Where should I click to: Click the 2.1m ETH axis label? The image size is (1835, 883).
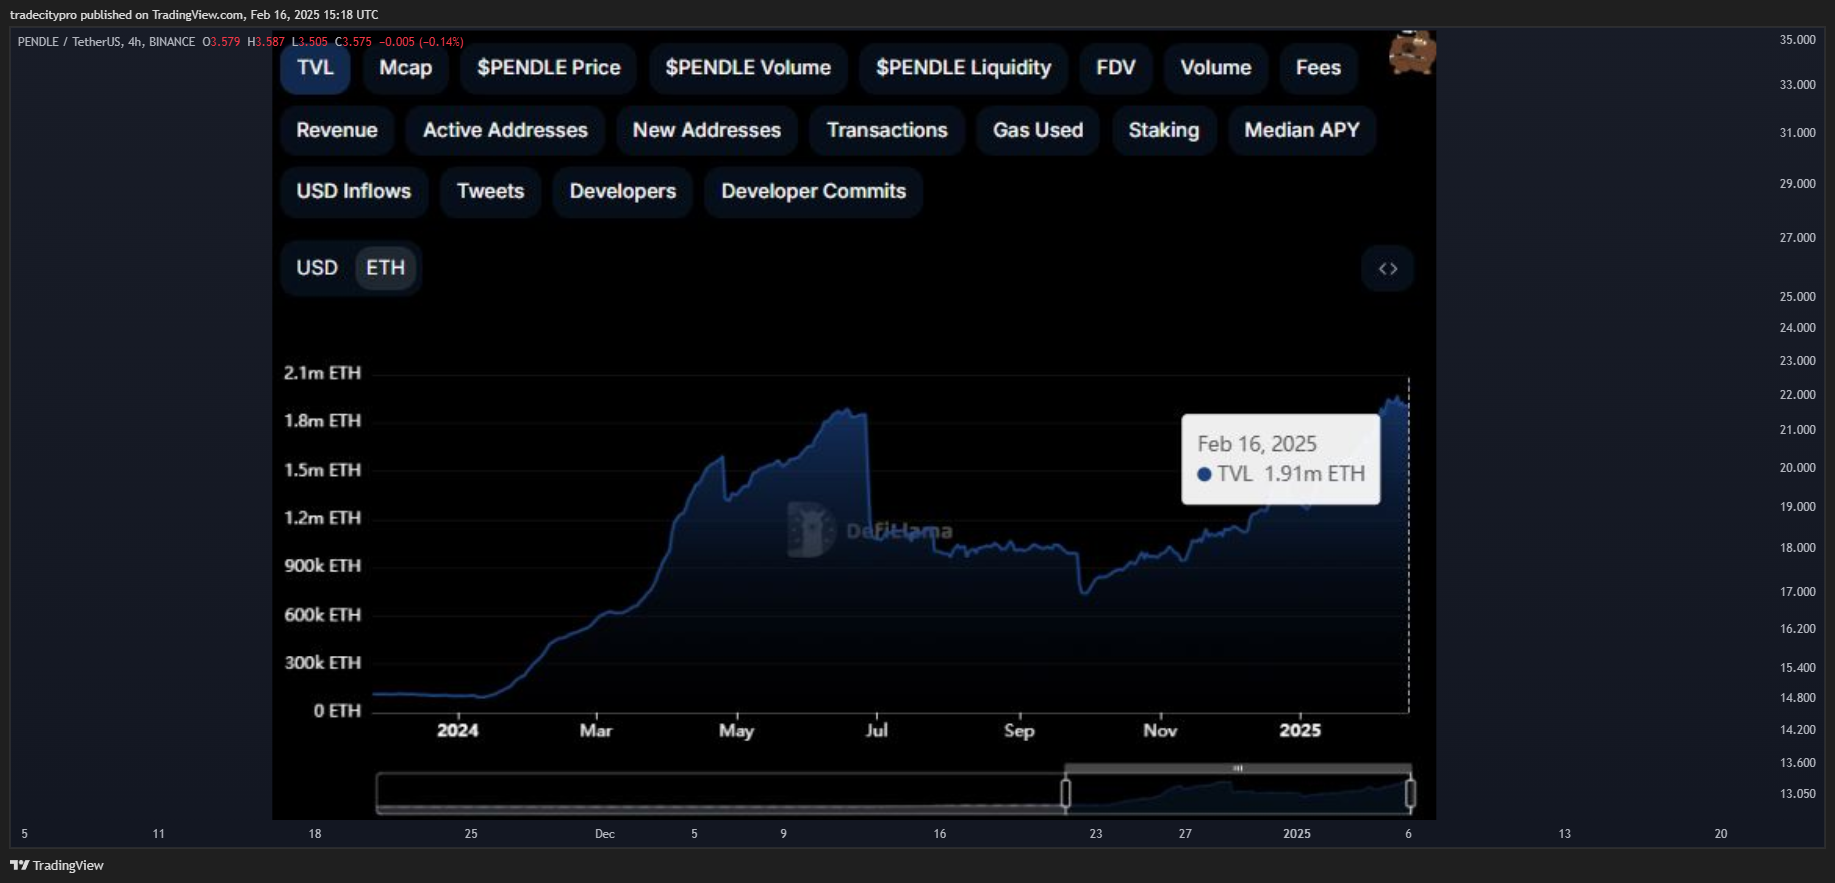(322, 373)
